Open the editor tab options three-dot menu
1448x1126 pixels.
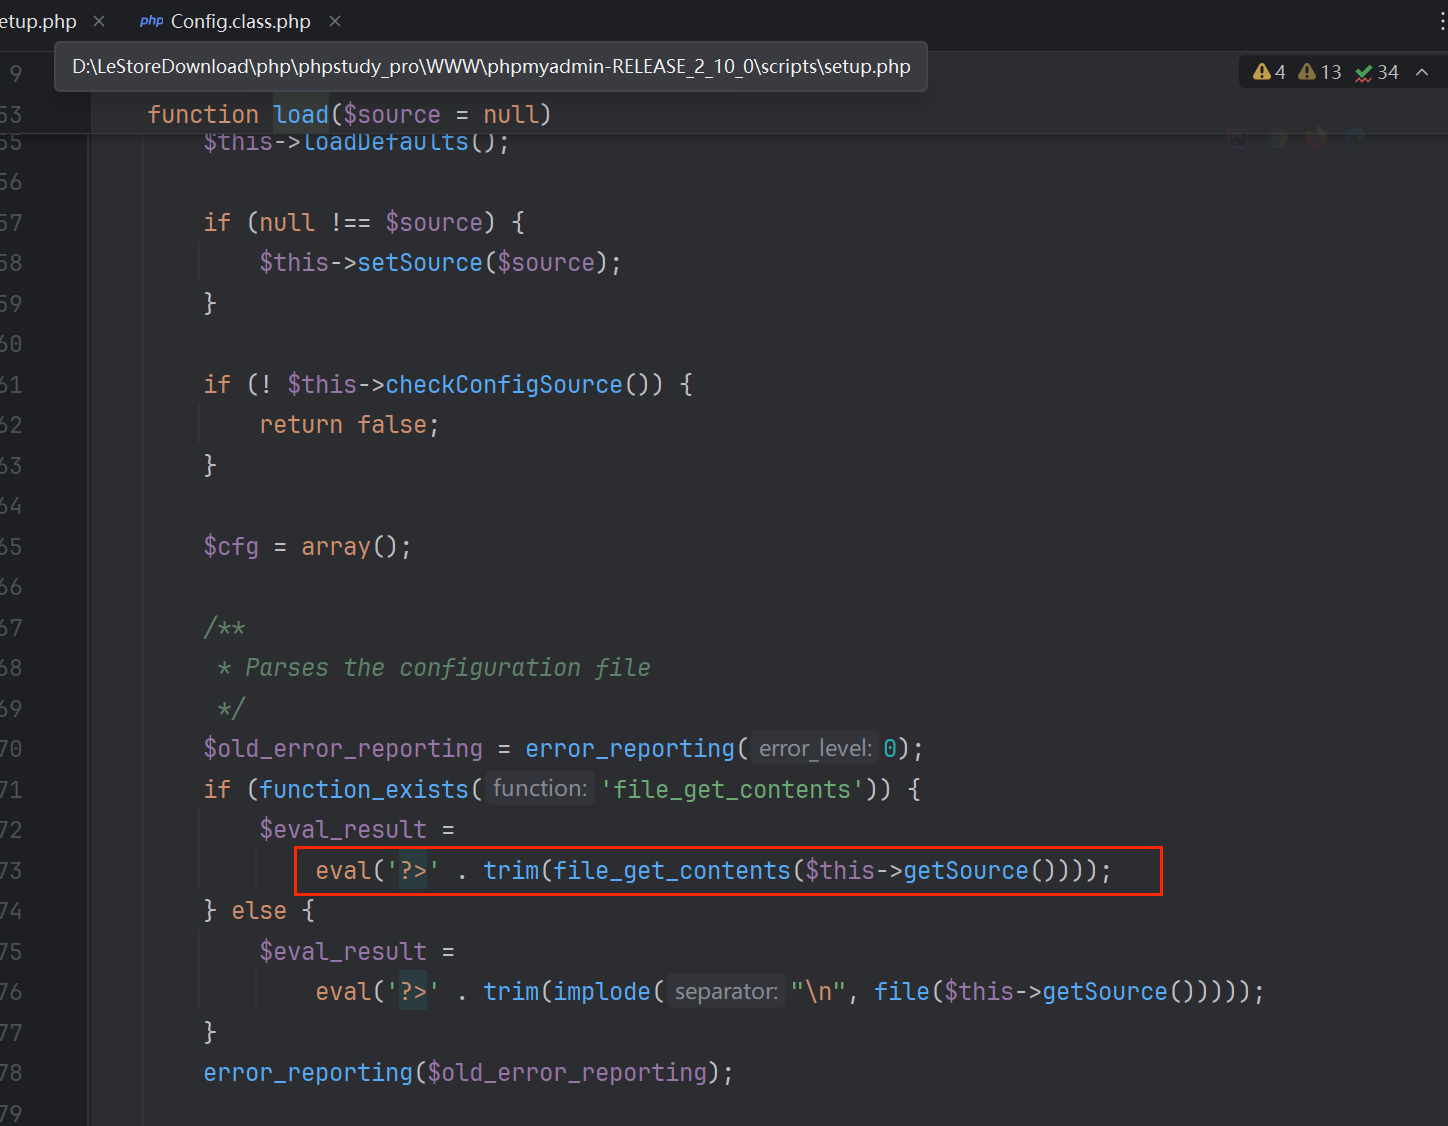pyautogui.click(x=1440, y=21)
